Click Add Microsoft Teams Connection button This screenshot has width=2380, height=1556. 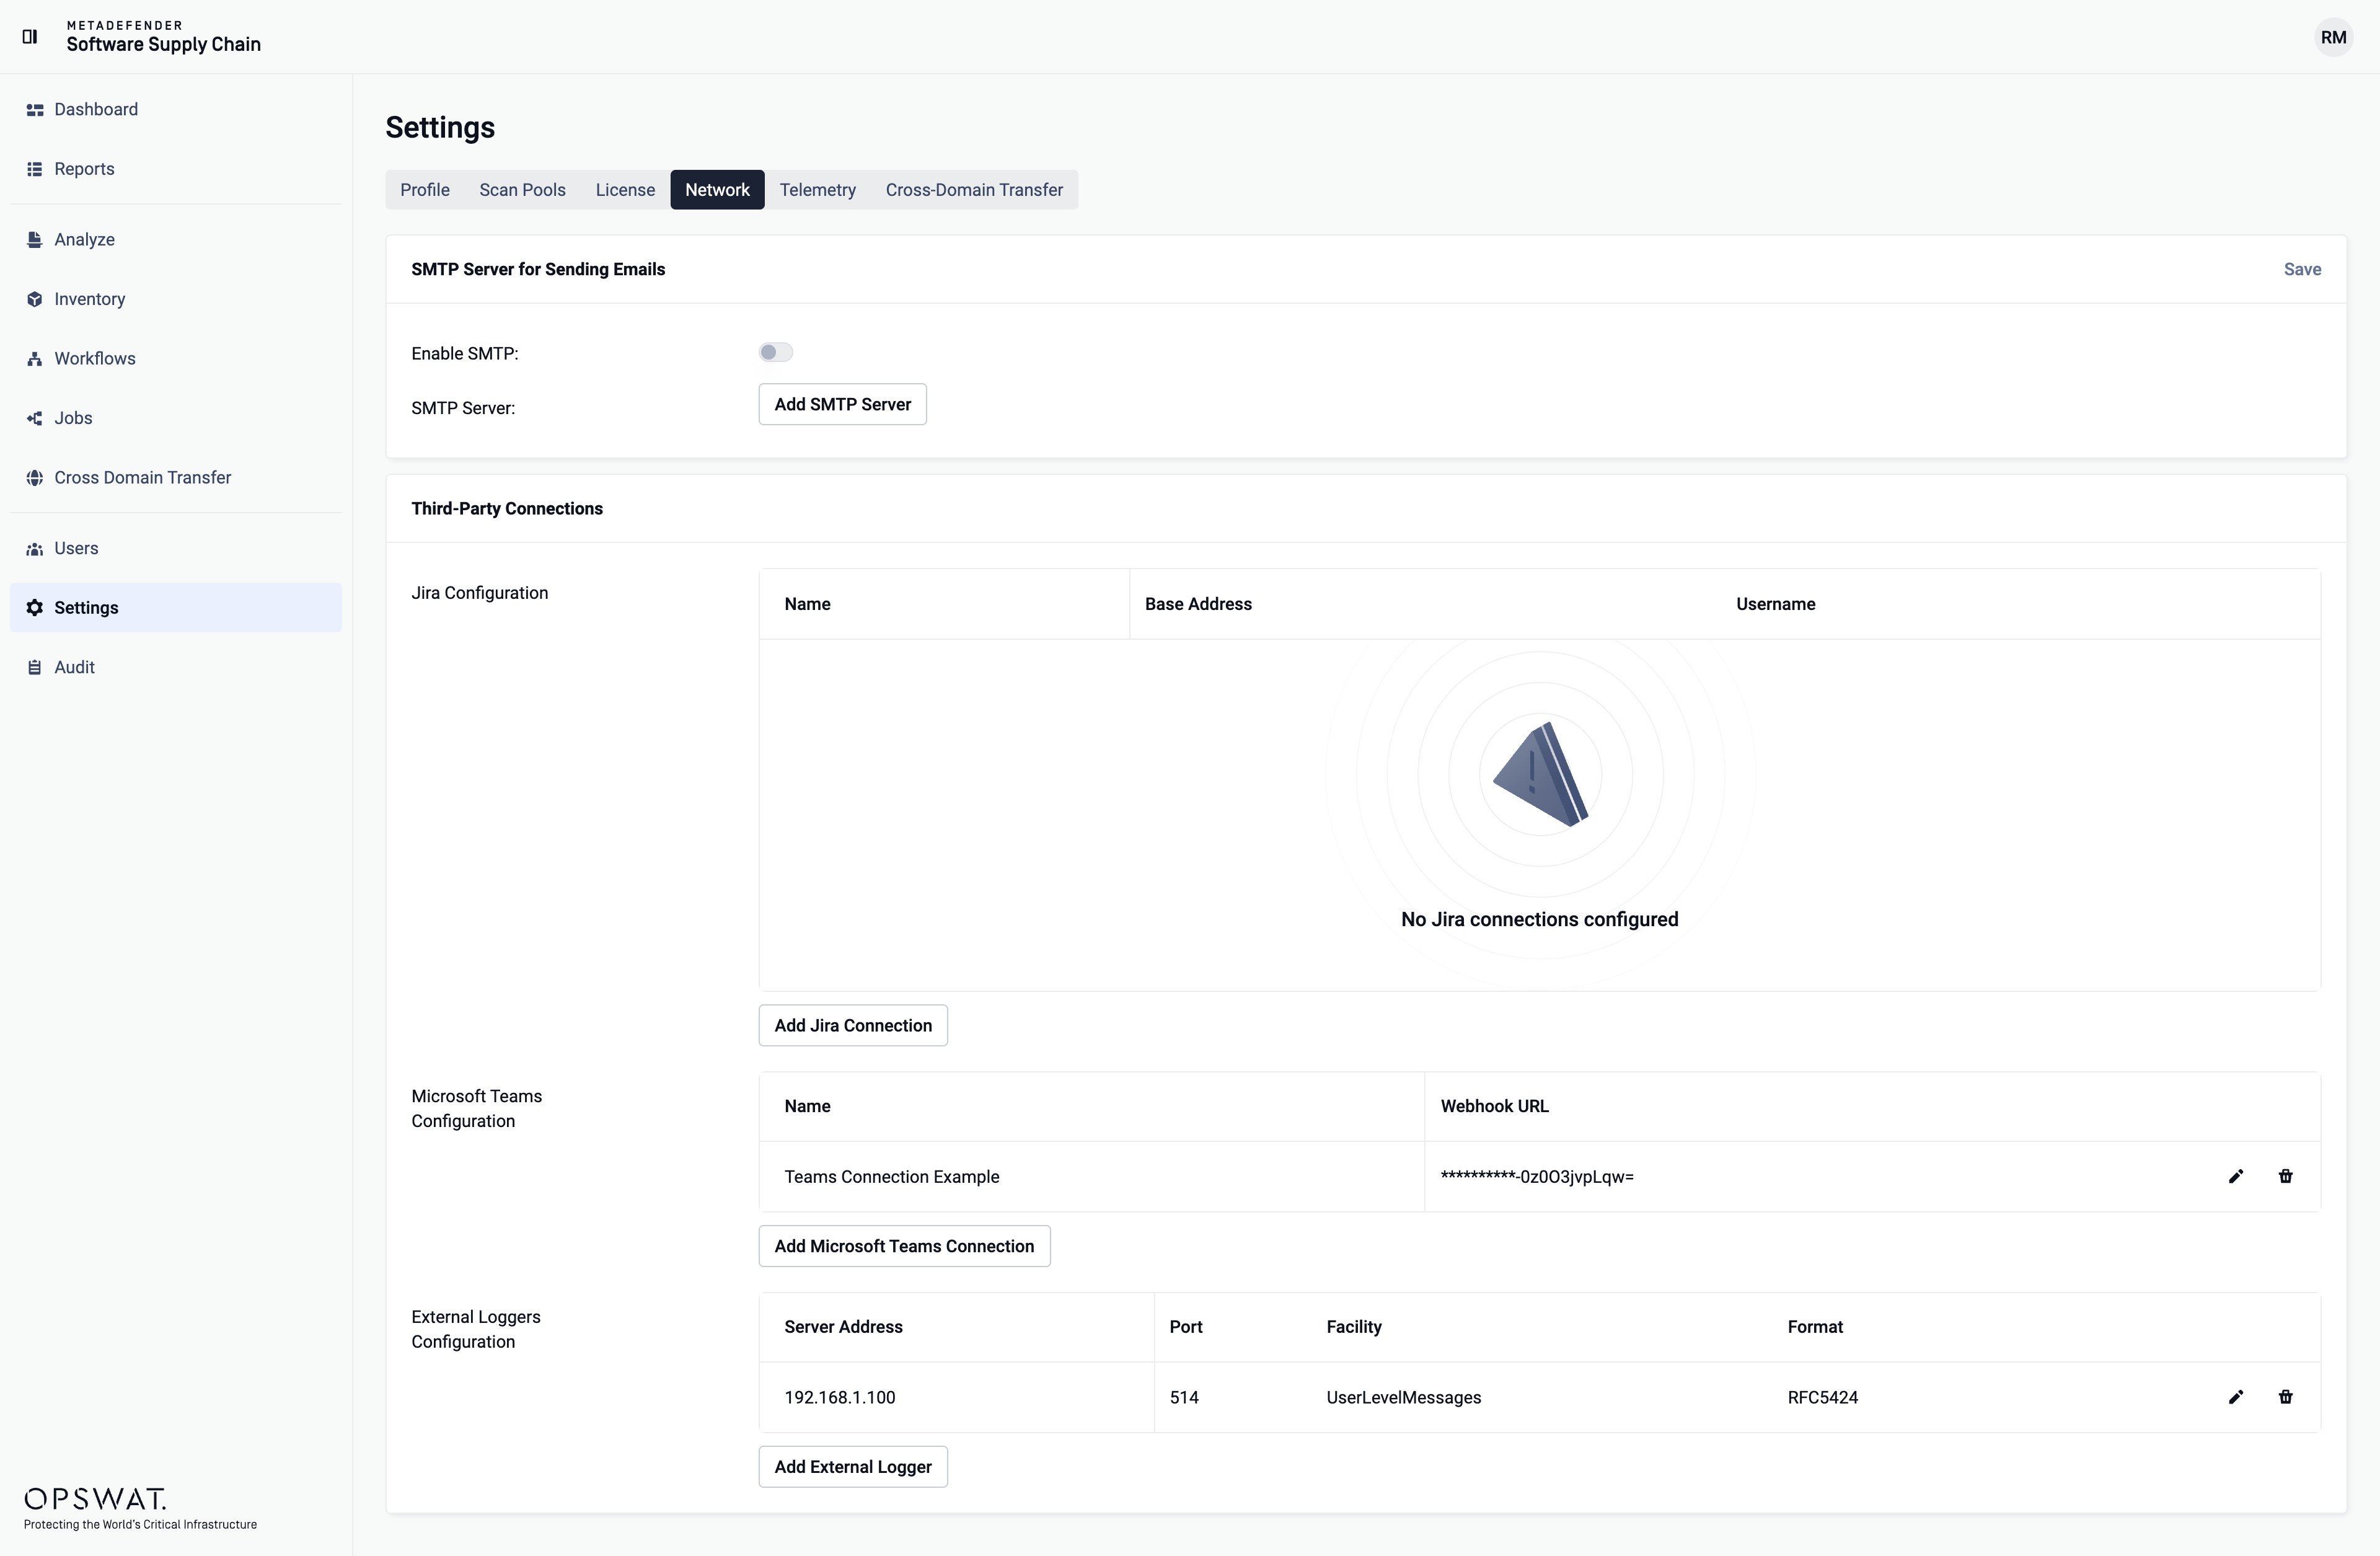[x=904, y=1246]
